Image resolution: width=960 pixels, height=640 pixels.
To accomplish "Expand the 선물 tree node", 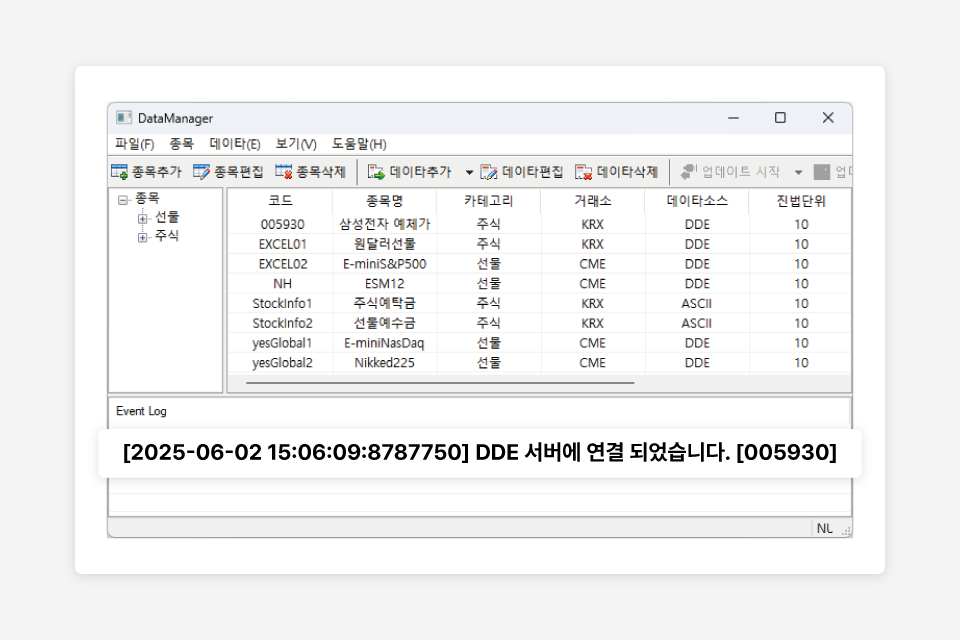I will coord(143,218).
